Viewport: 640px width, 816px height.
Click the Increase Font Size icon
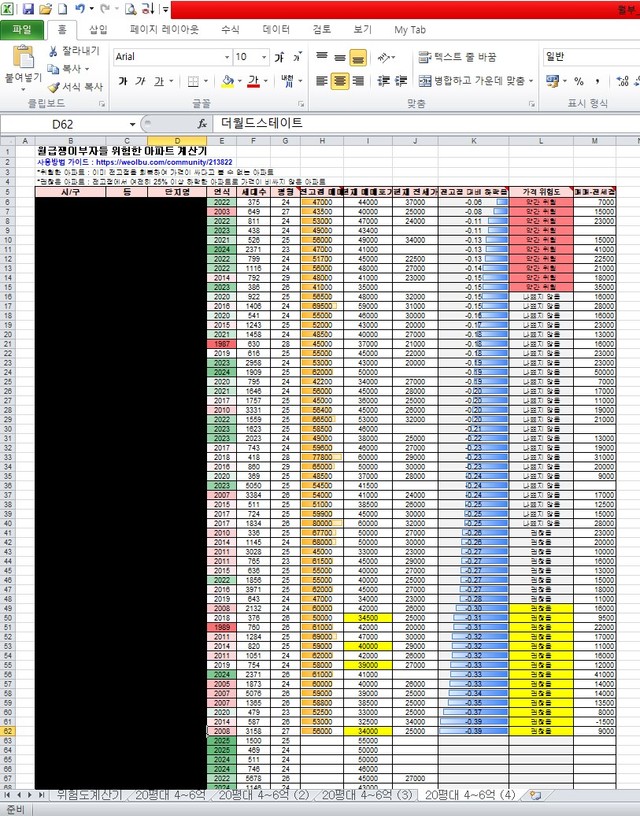[279, 57]
